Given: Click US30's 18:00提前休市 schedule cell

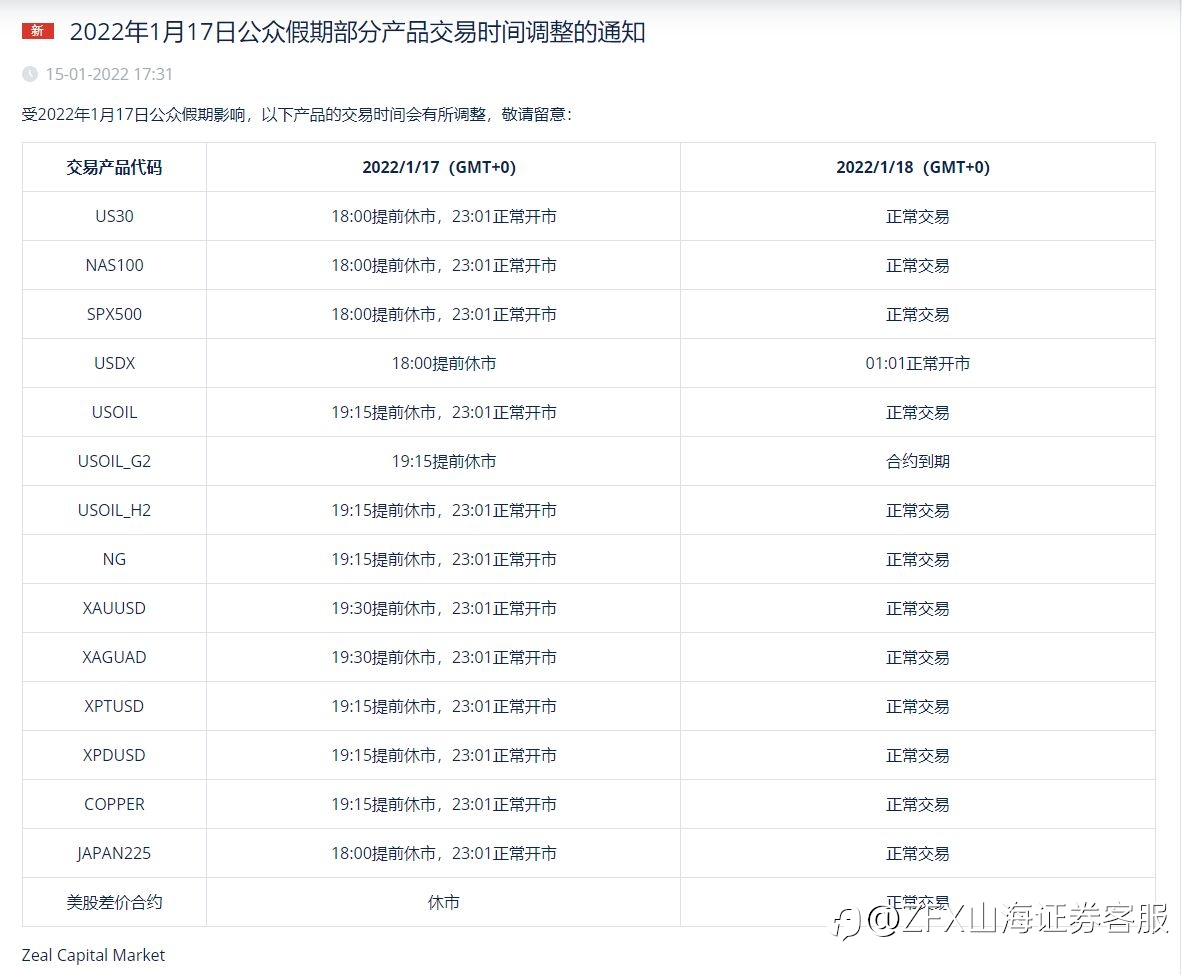Looking at the screenshot, I should [x=444, y=216].
